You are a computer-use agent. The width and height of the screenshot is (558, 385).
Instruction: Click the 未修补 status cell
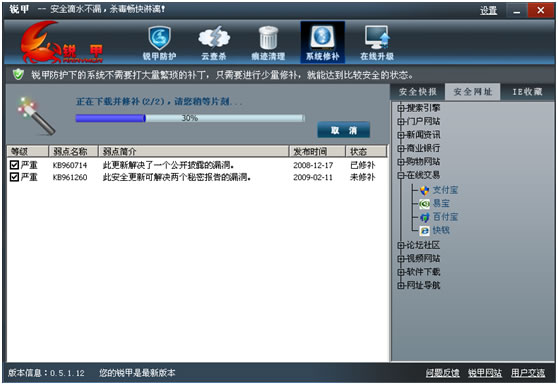tap(363, 177)
